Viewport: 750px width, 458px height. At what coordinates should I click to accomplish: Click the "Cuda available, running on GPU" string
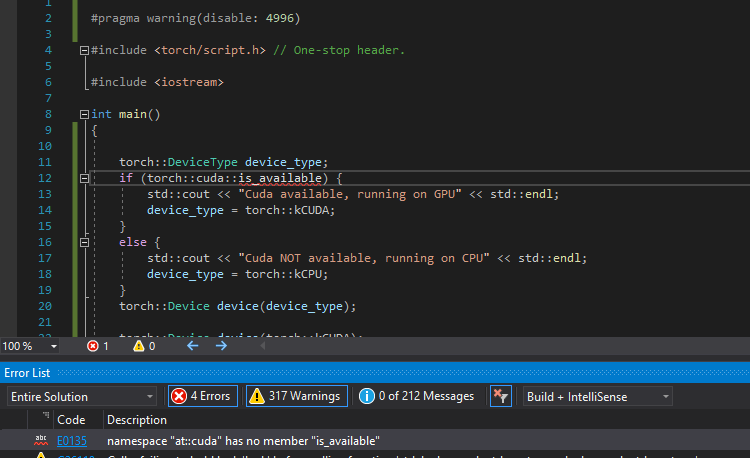click(350, 194)
